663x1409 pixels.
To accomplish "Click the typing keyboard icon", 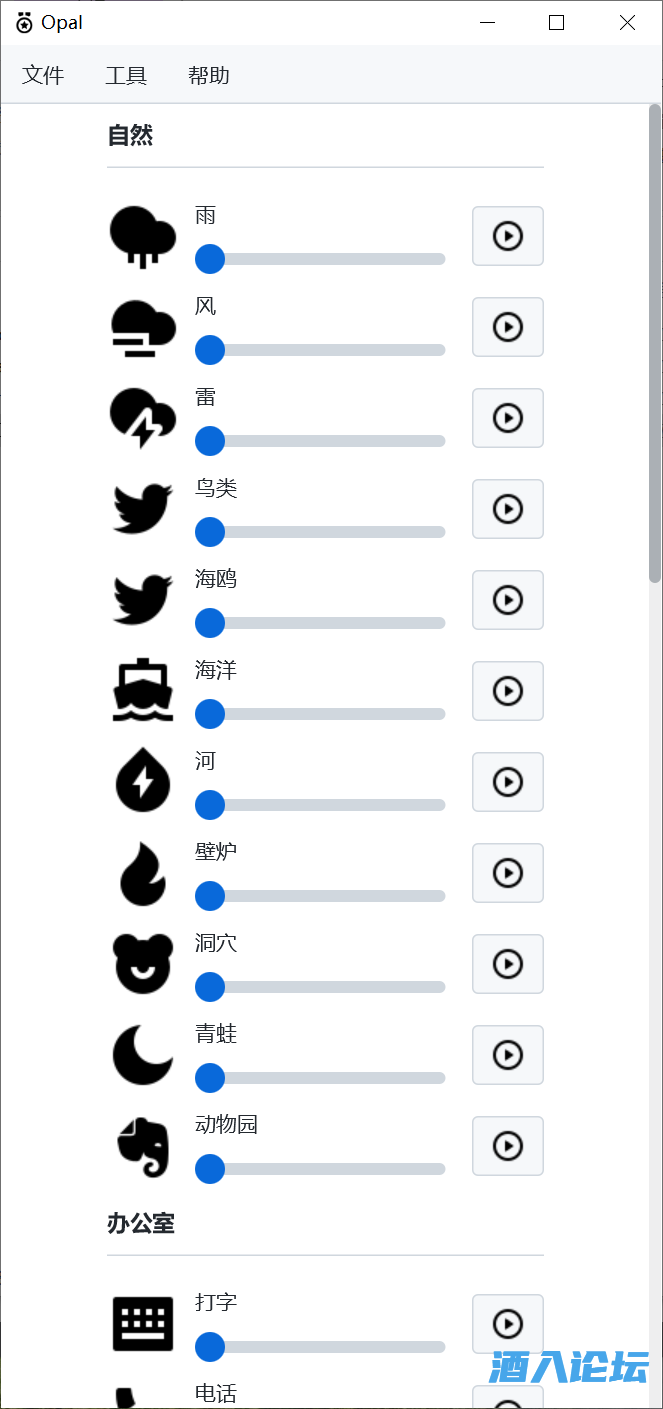I will (142, 1324).
